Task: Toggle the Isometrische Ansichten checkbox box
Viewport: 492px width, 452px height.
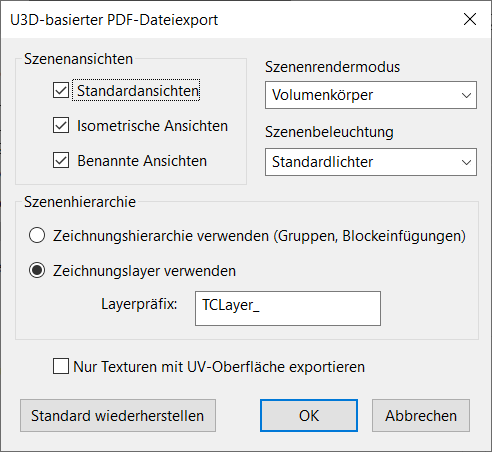Action: (61, 125)
